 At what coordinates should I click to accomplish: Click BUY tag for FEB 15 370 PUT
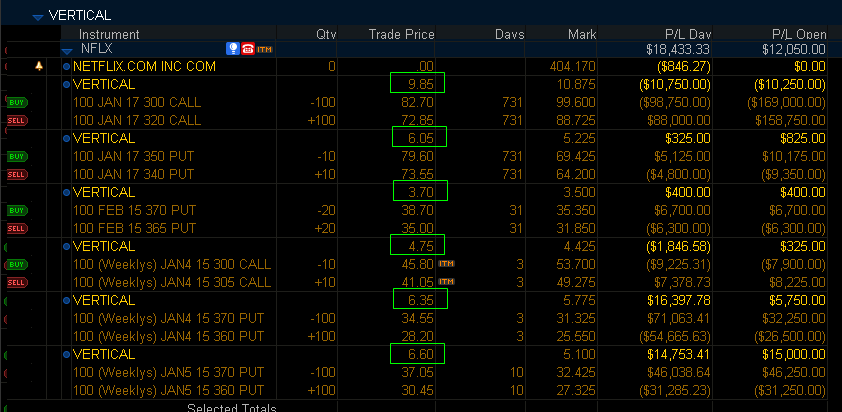(x=17, y=211)
